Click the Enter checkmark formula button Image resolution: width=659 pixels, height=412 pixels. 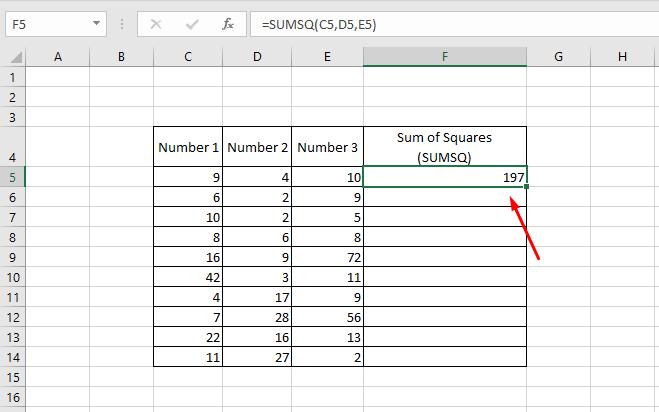click(192, 24)
